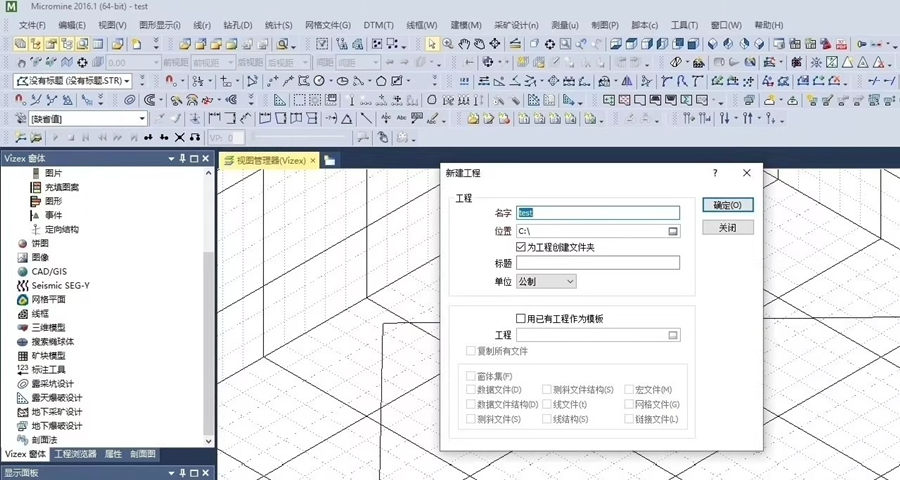Click the 关闭 button in dialog

728,227
